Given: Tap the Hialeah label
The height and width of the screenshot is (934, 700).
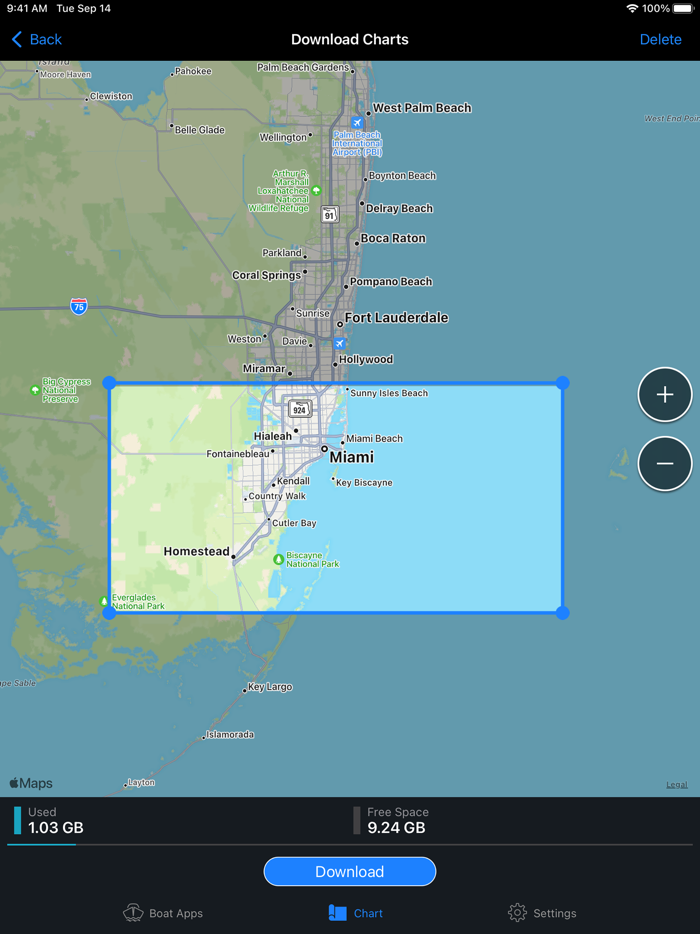Looking at the screenshot, I should tap(273, 436).
